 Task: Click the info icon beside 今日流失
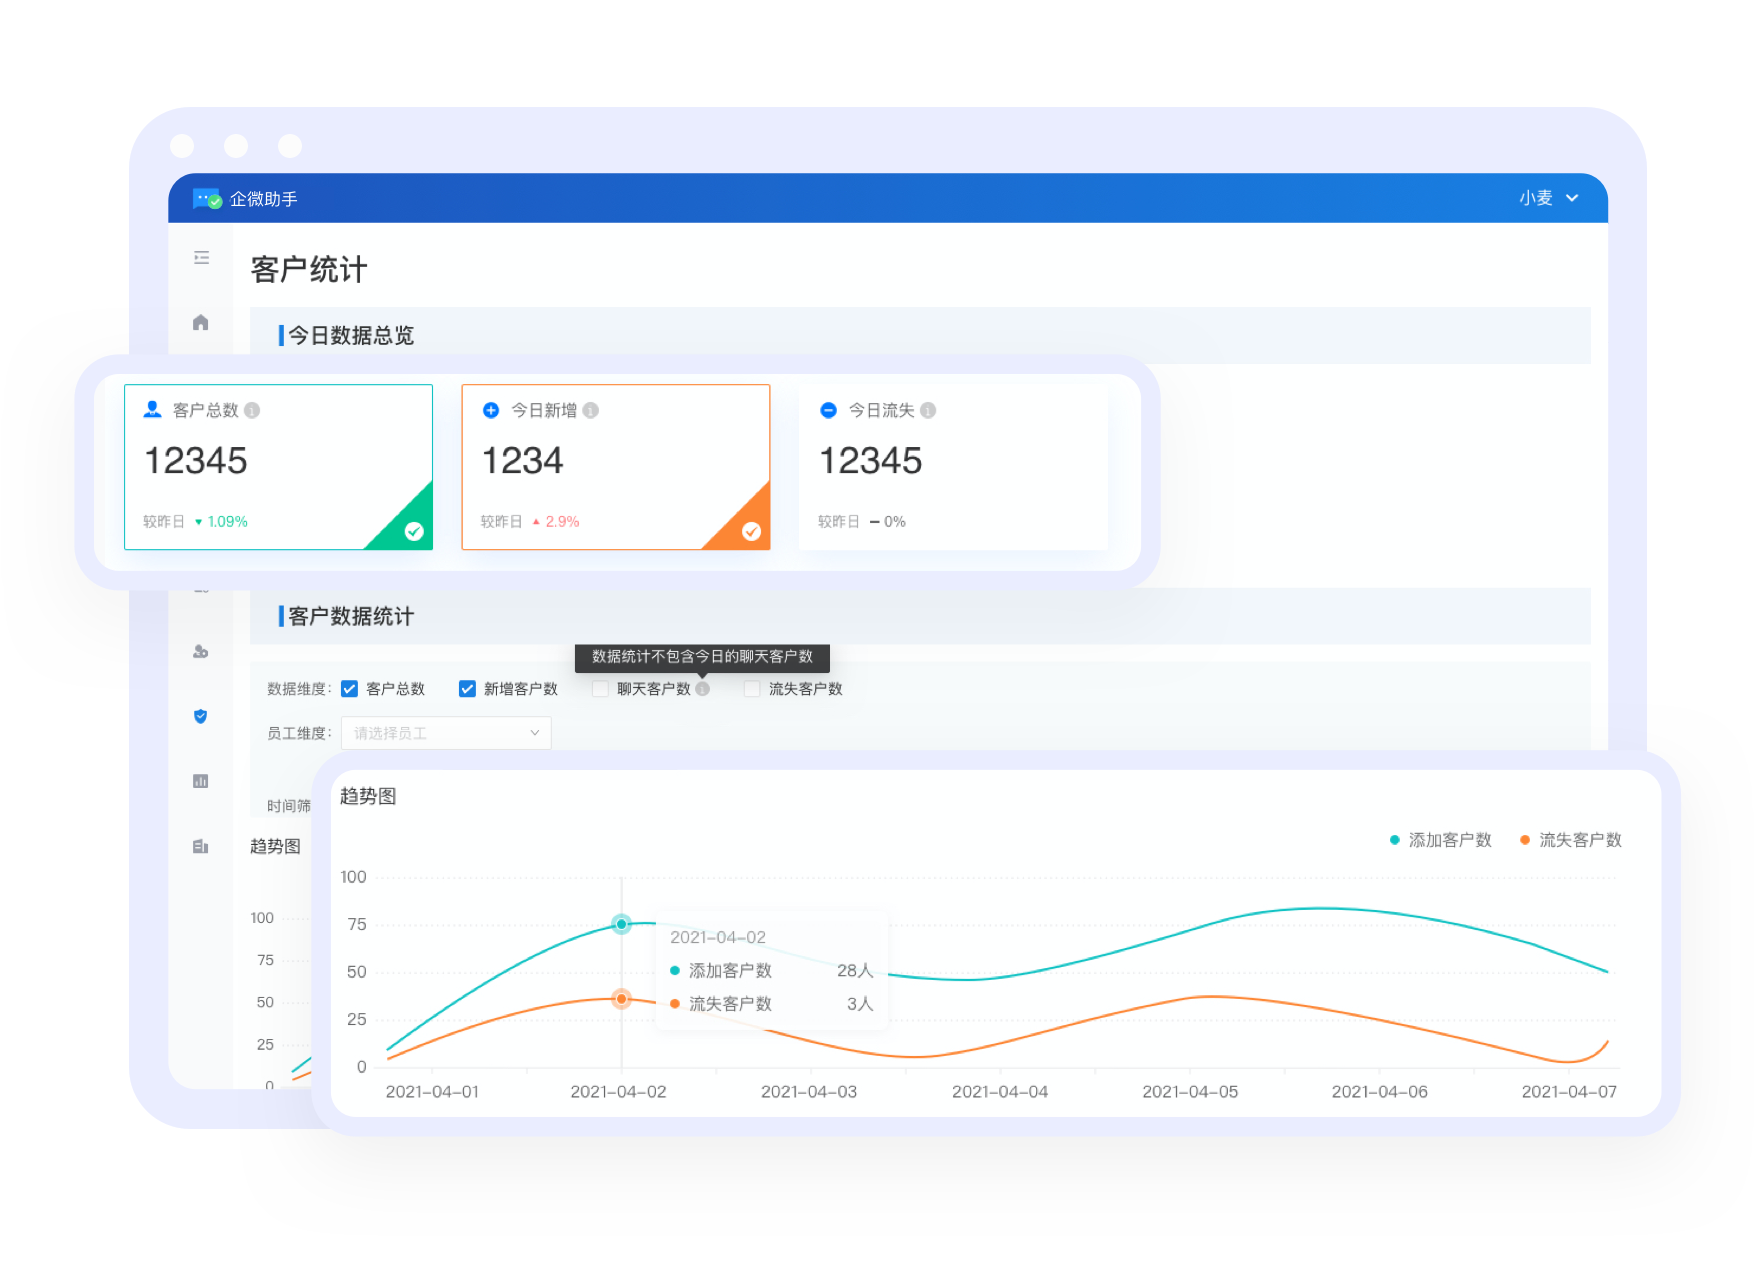pos(928,410)
